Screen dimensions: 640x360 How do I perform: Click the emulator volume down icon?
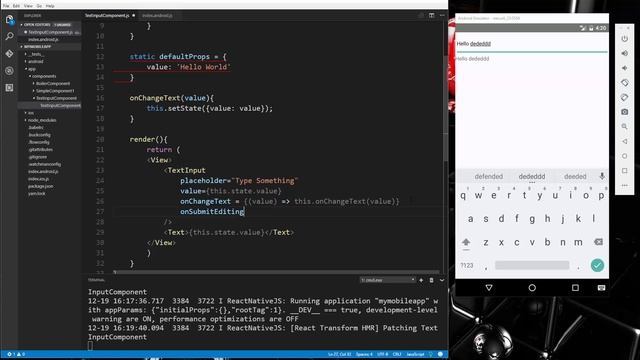tap(624, 68)
